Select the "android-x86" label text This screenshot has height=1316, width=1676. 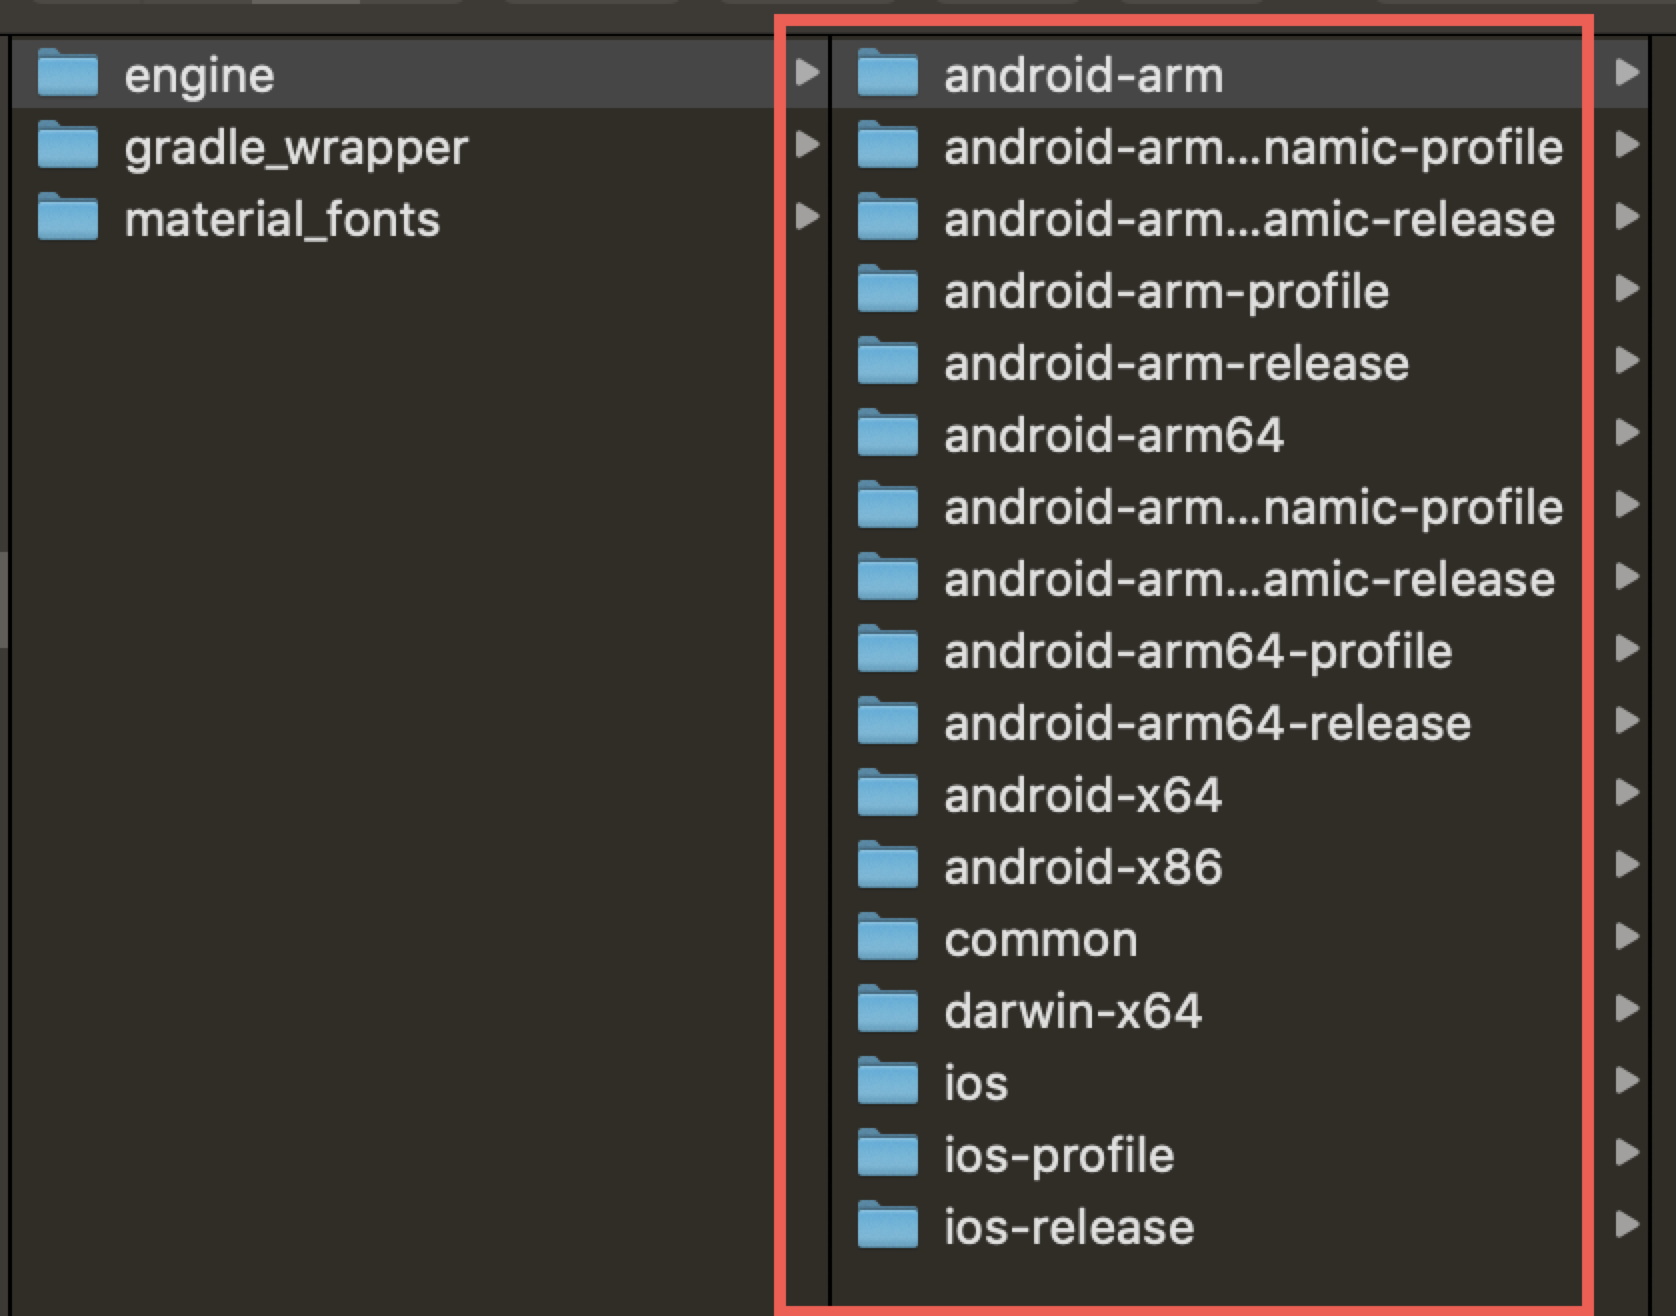(x=1083, y=867)
